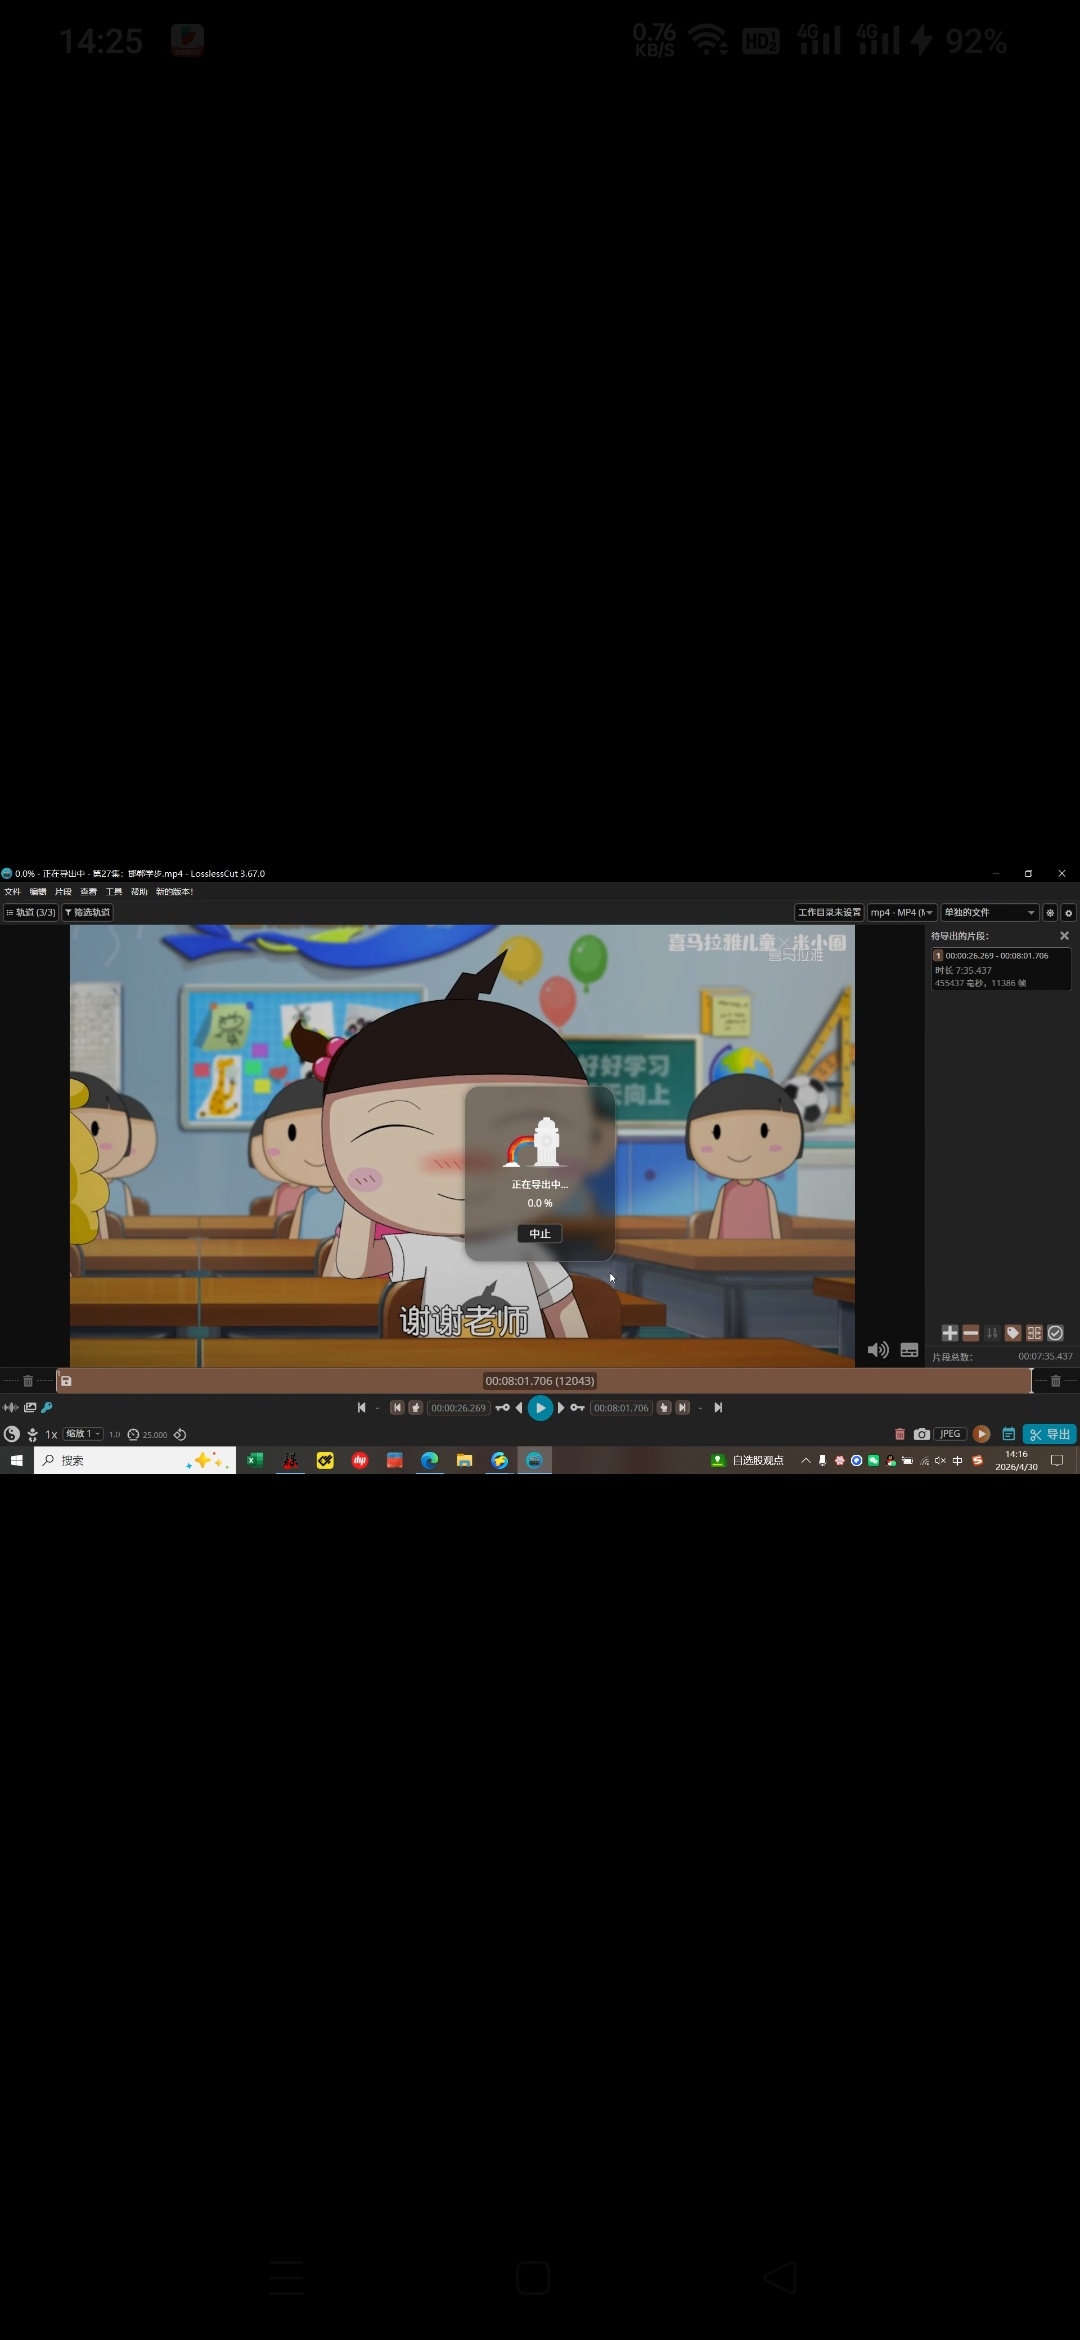Click the red trash icon near JPEG
This screenshot has width=1080, height=2340.
pos(900,1434)
